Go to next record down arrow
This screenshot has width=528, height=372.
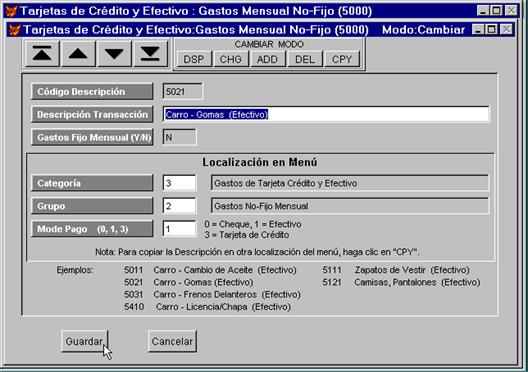[114, 54]
